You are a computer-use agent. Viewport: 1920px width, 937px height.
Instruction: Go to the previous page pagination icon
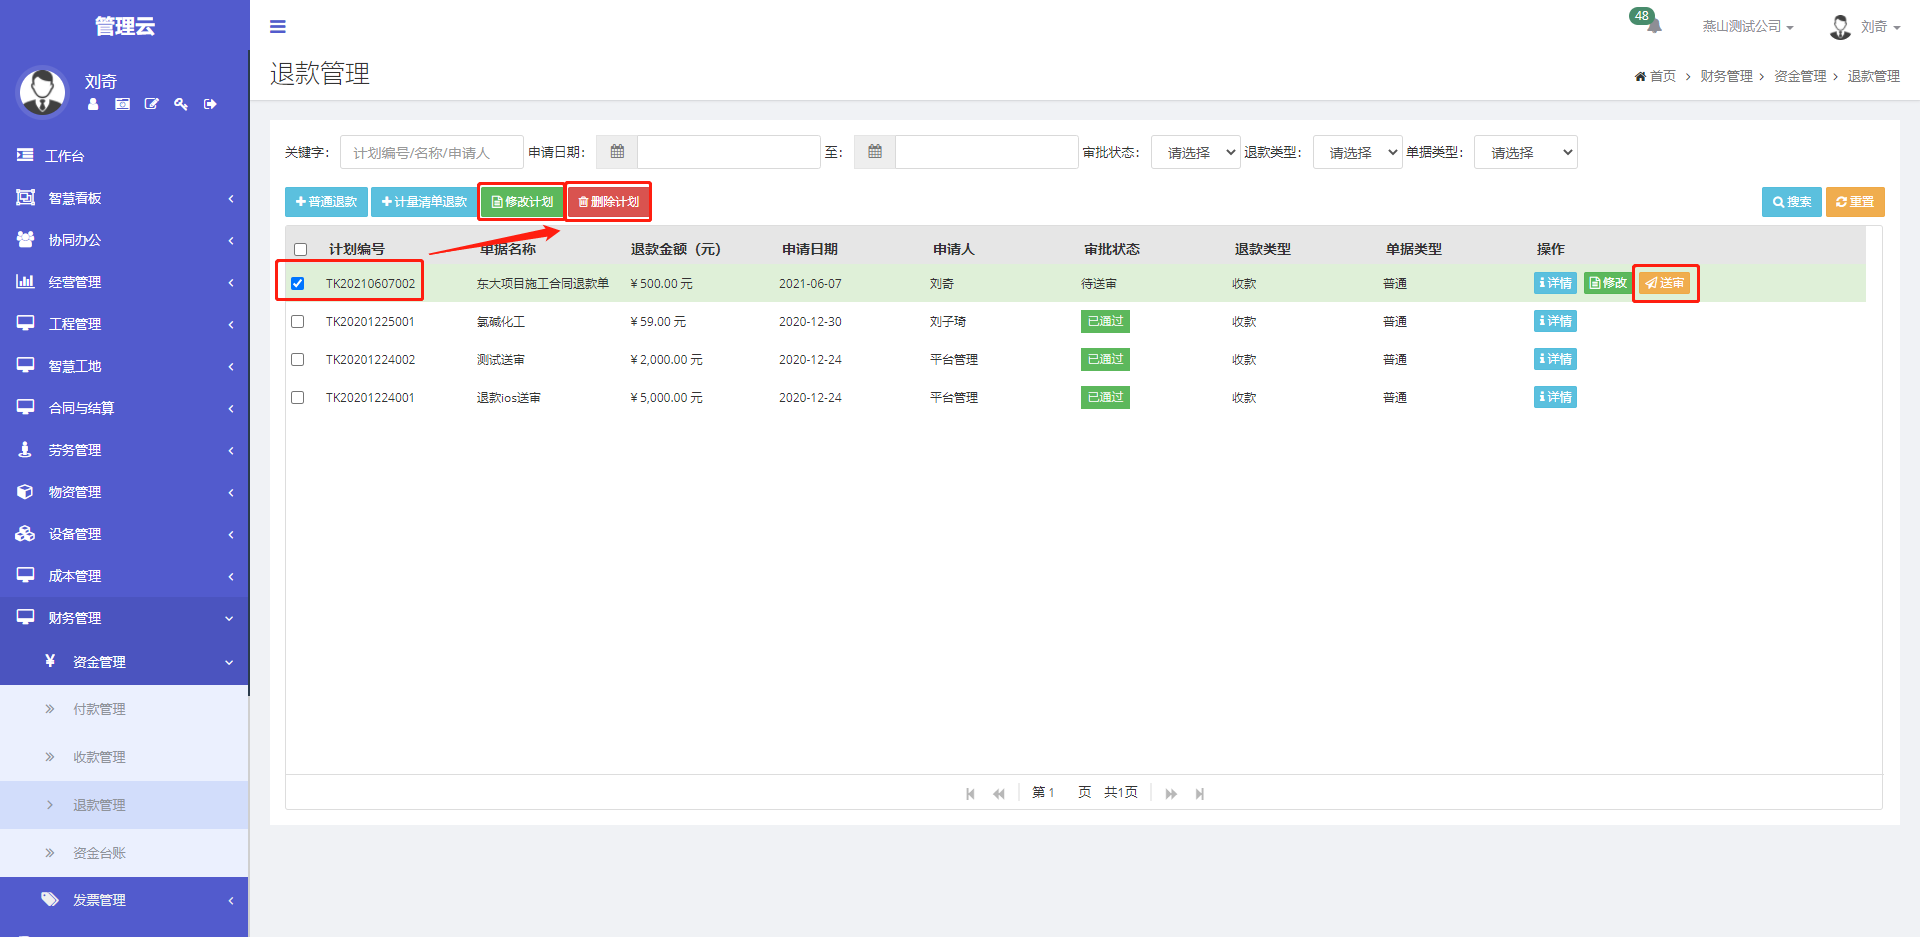point(998,793)
